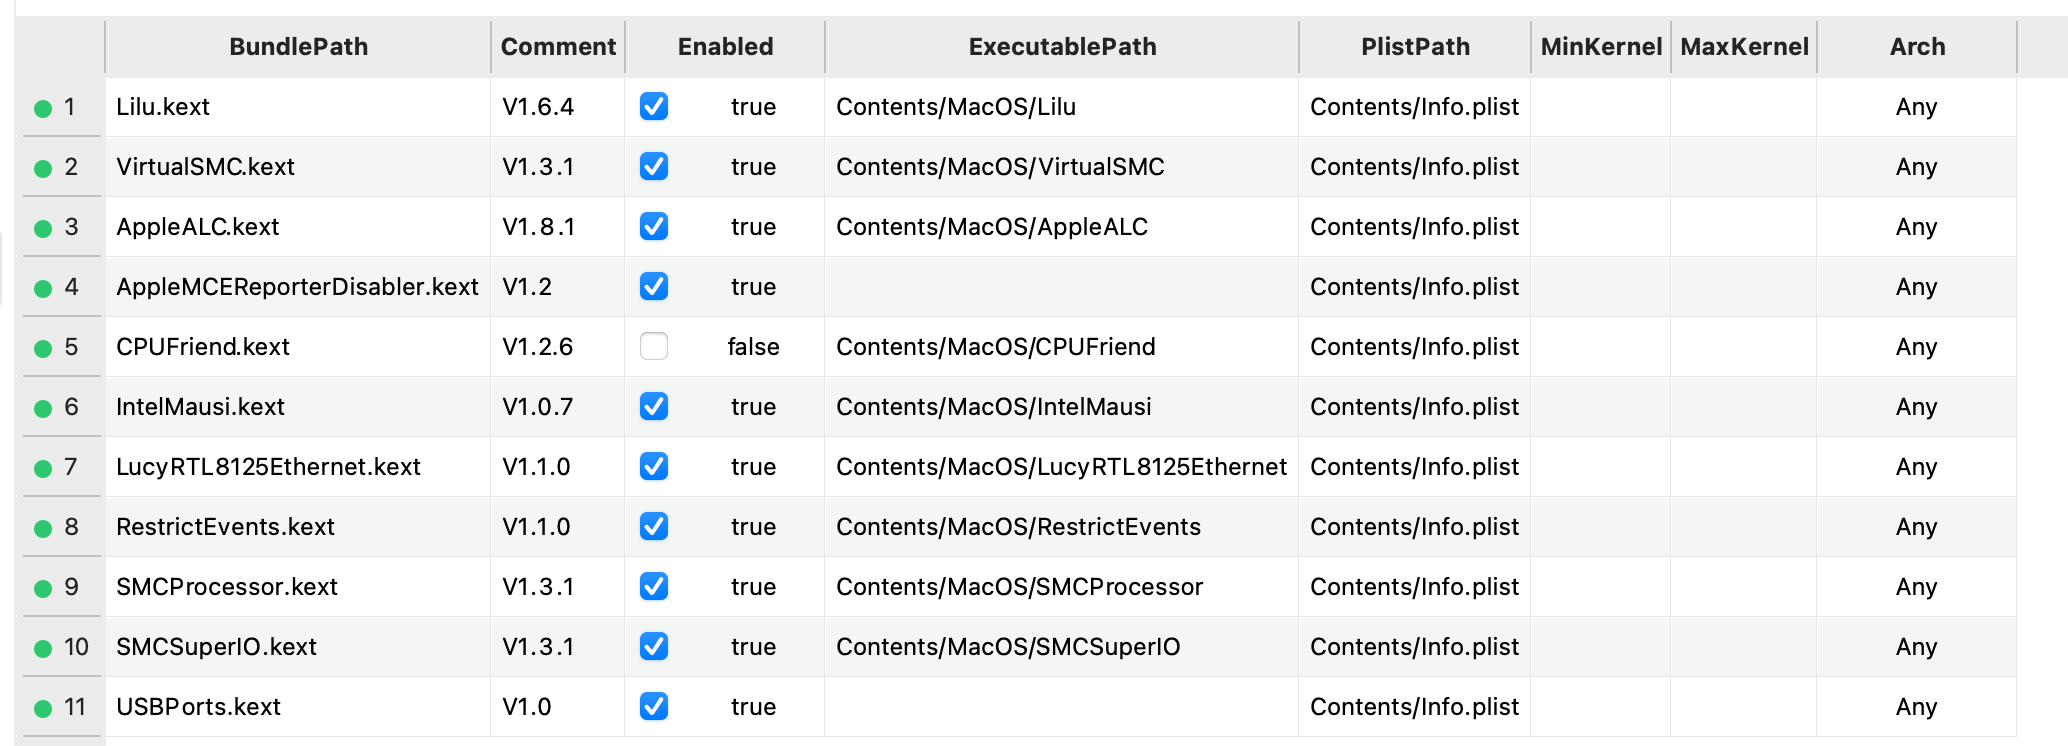This screenshot has height=746, width=2068.
Task: Click the empty MinKernel cell for Lilu.kext
Action: tap(1599, 107)
